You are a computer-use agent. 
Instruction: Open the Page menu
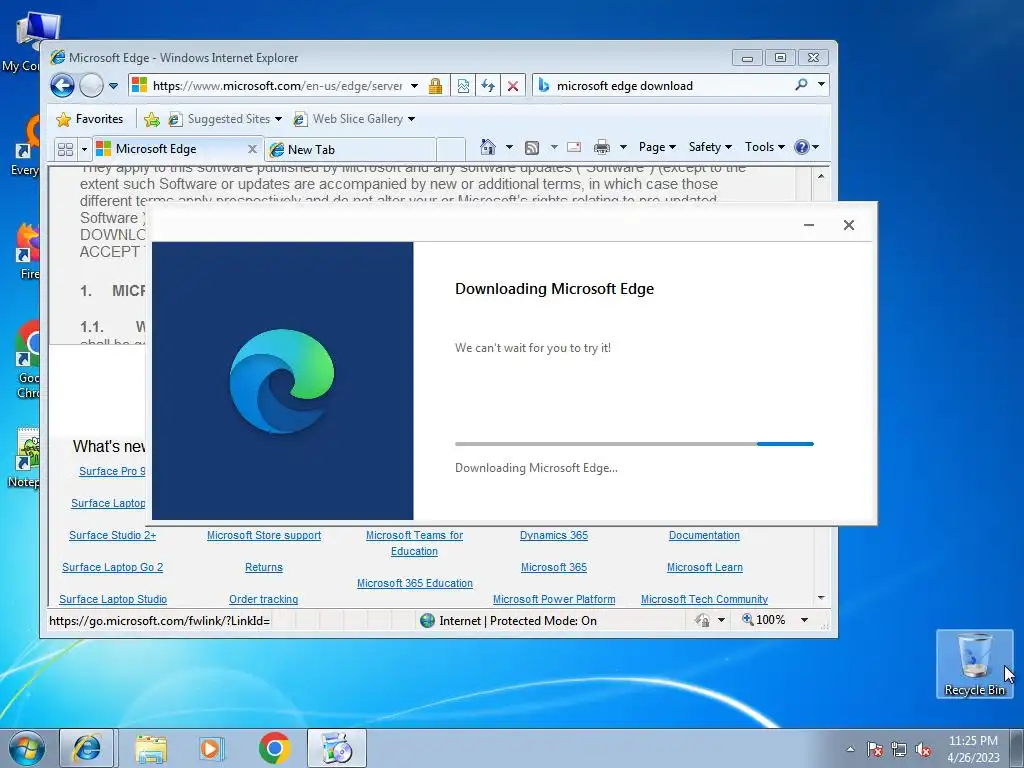point(656,147)
